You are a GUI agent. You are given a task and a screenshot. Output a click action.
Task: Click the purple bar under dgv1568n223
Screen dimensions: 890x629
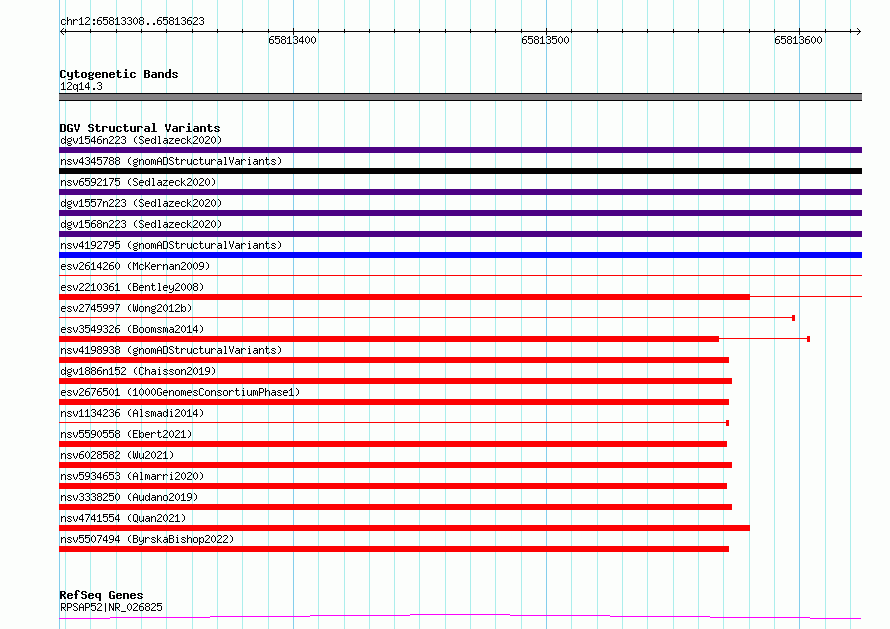[x=460, y=234]
